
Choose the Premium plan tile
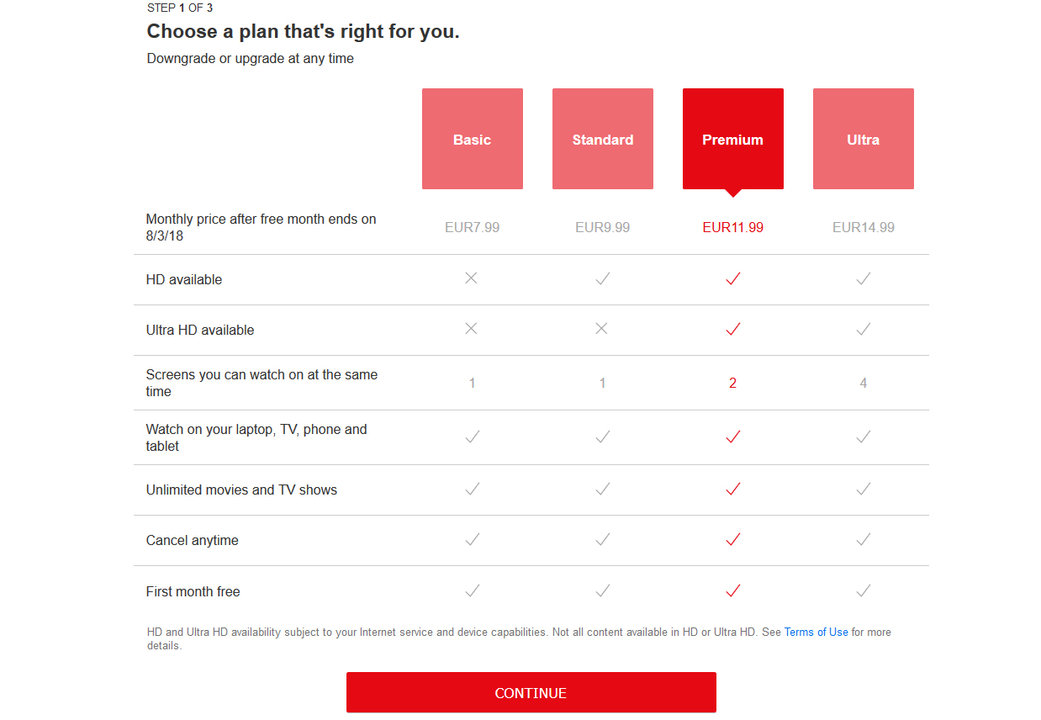point(733,139)
